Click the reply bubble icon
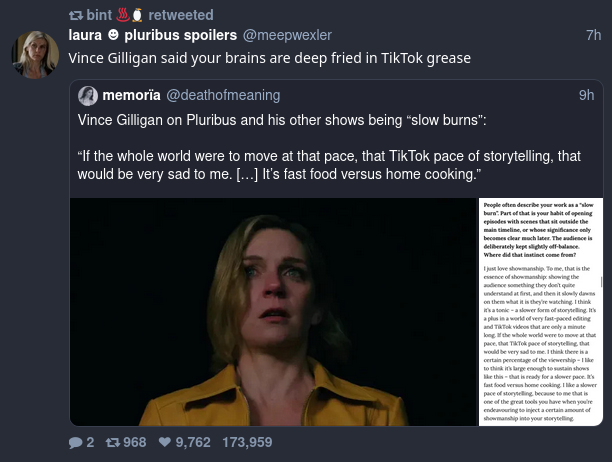This screenshot has width=612, height=462. click(x=75, y=442)
